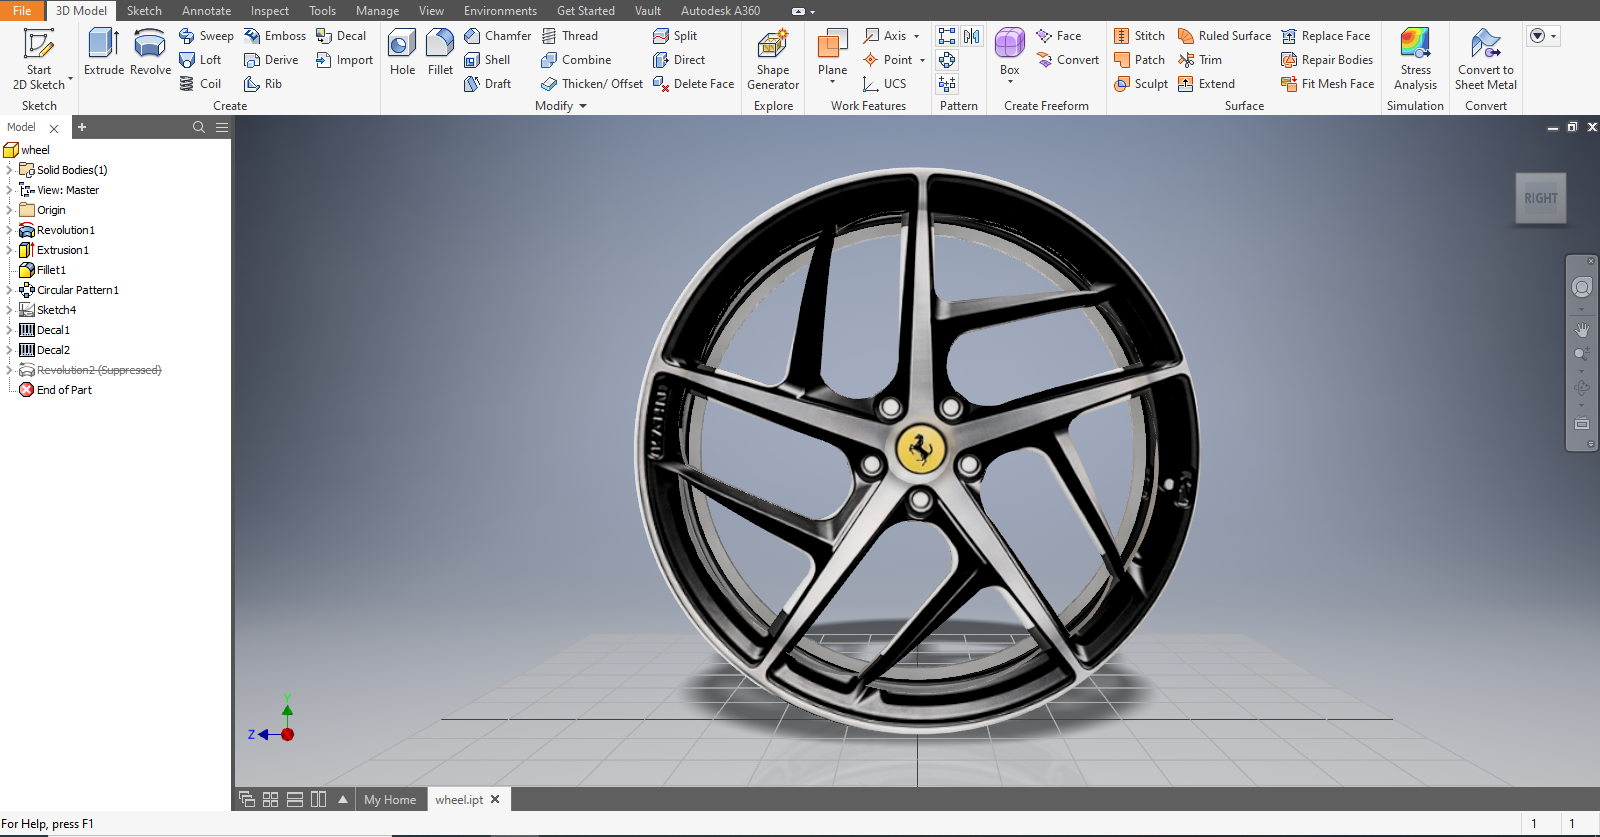The height and width of the screenshot is (837, 1600).
Task: Expand the Solid Bodies(1) node
Action: pos(9,170)
